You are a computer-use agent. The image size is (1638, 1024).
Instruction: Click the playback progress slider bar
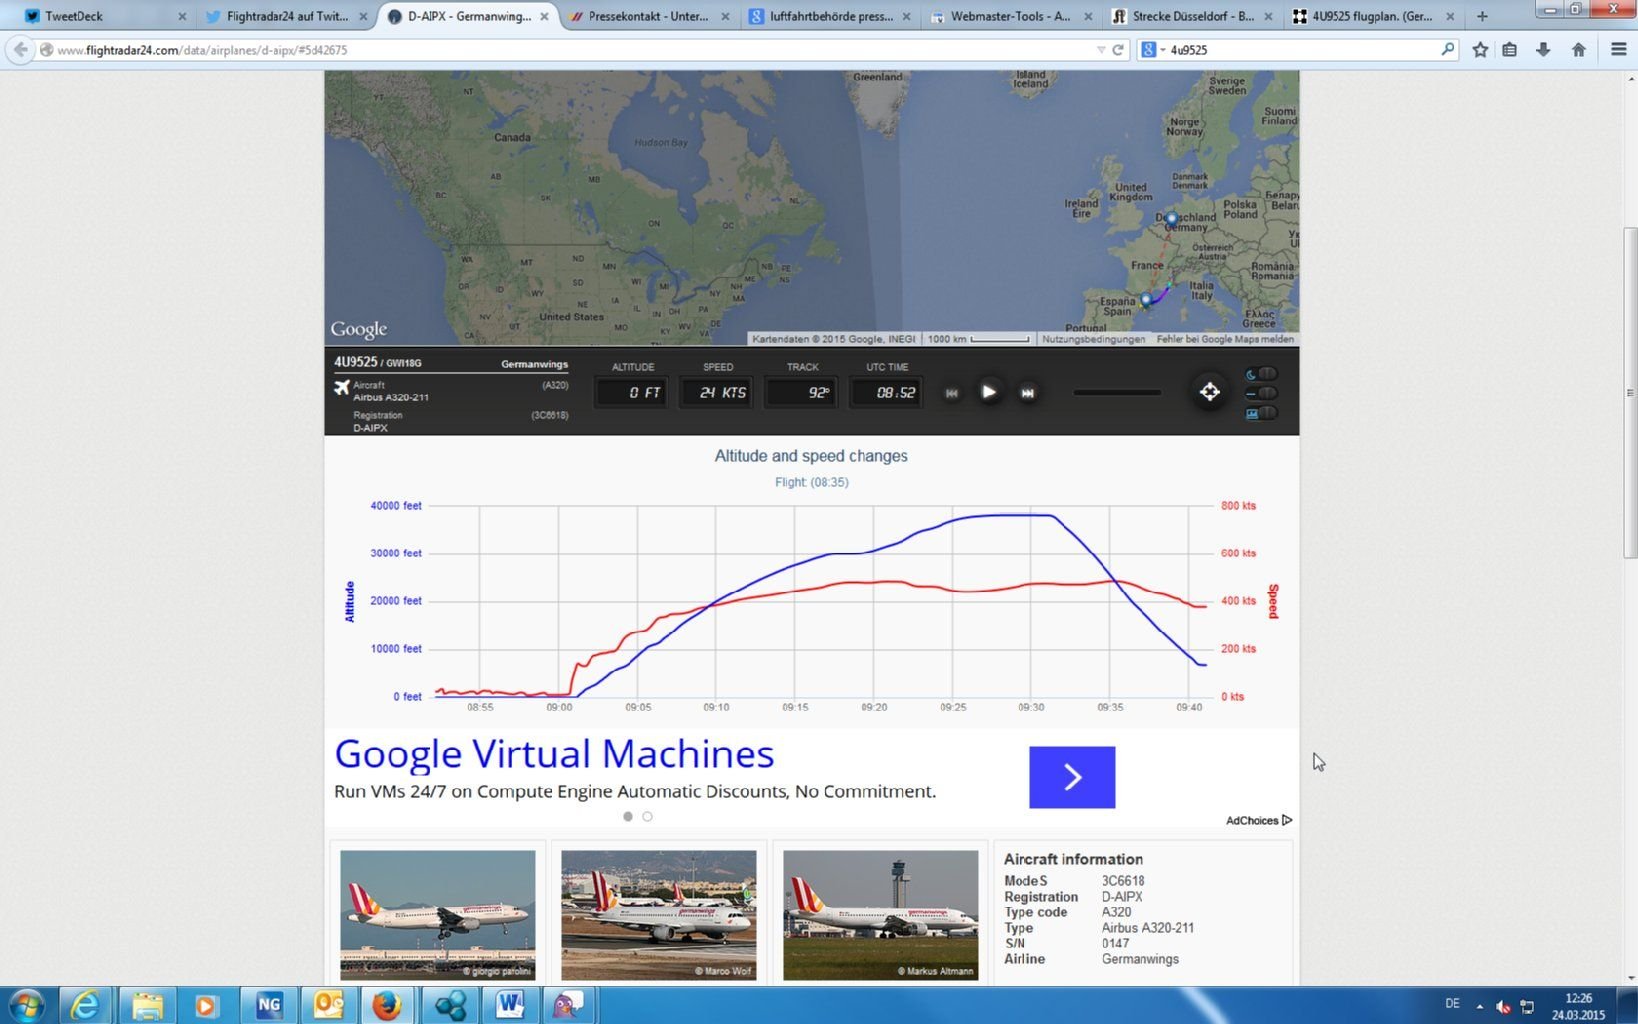[1117, 392]
